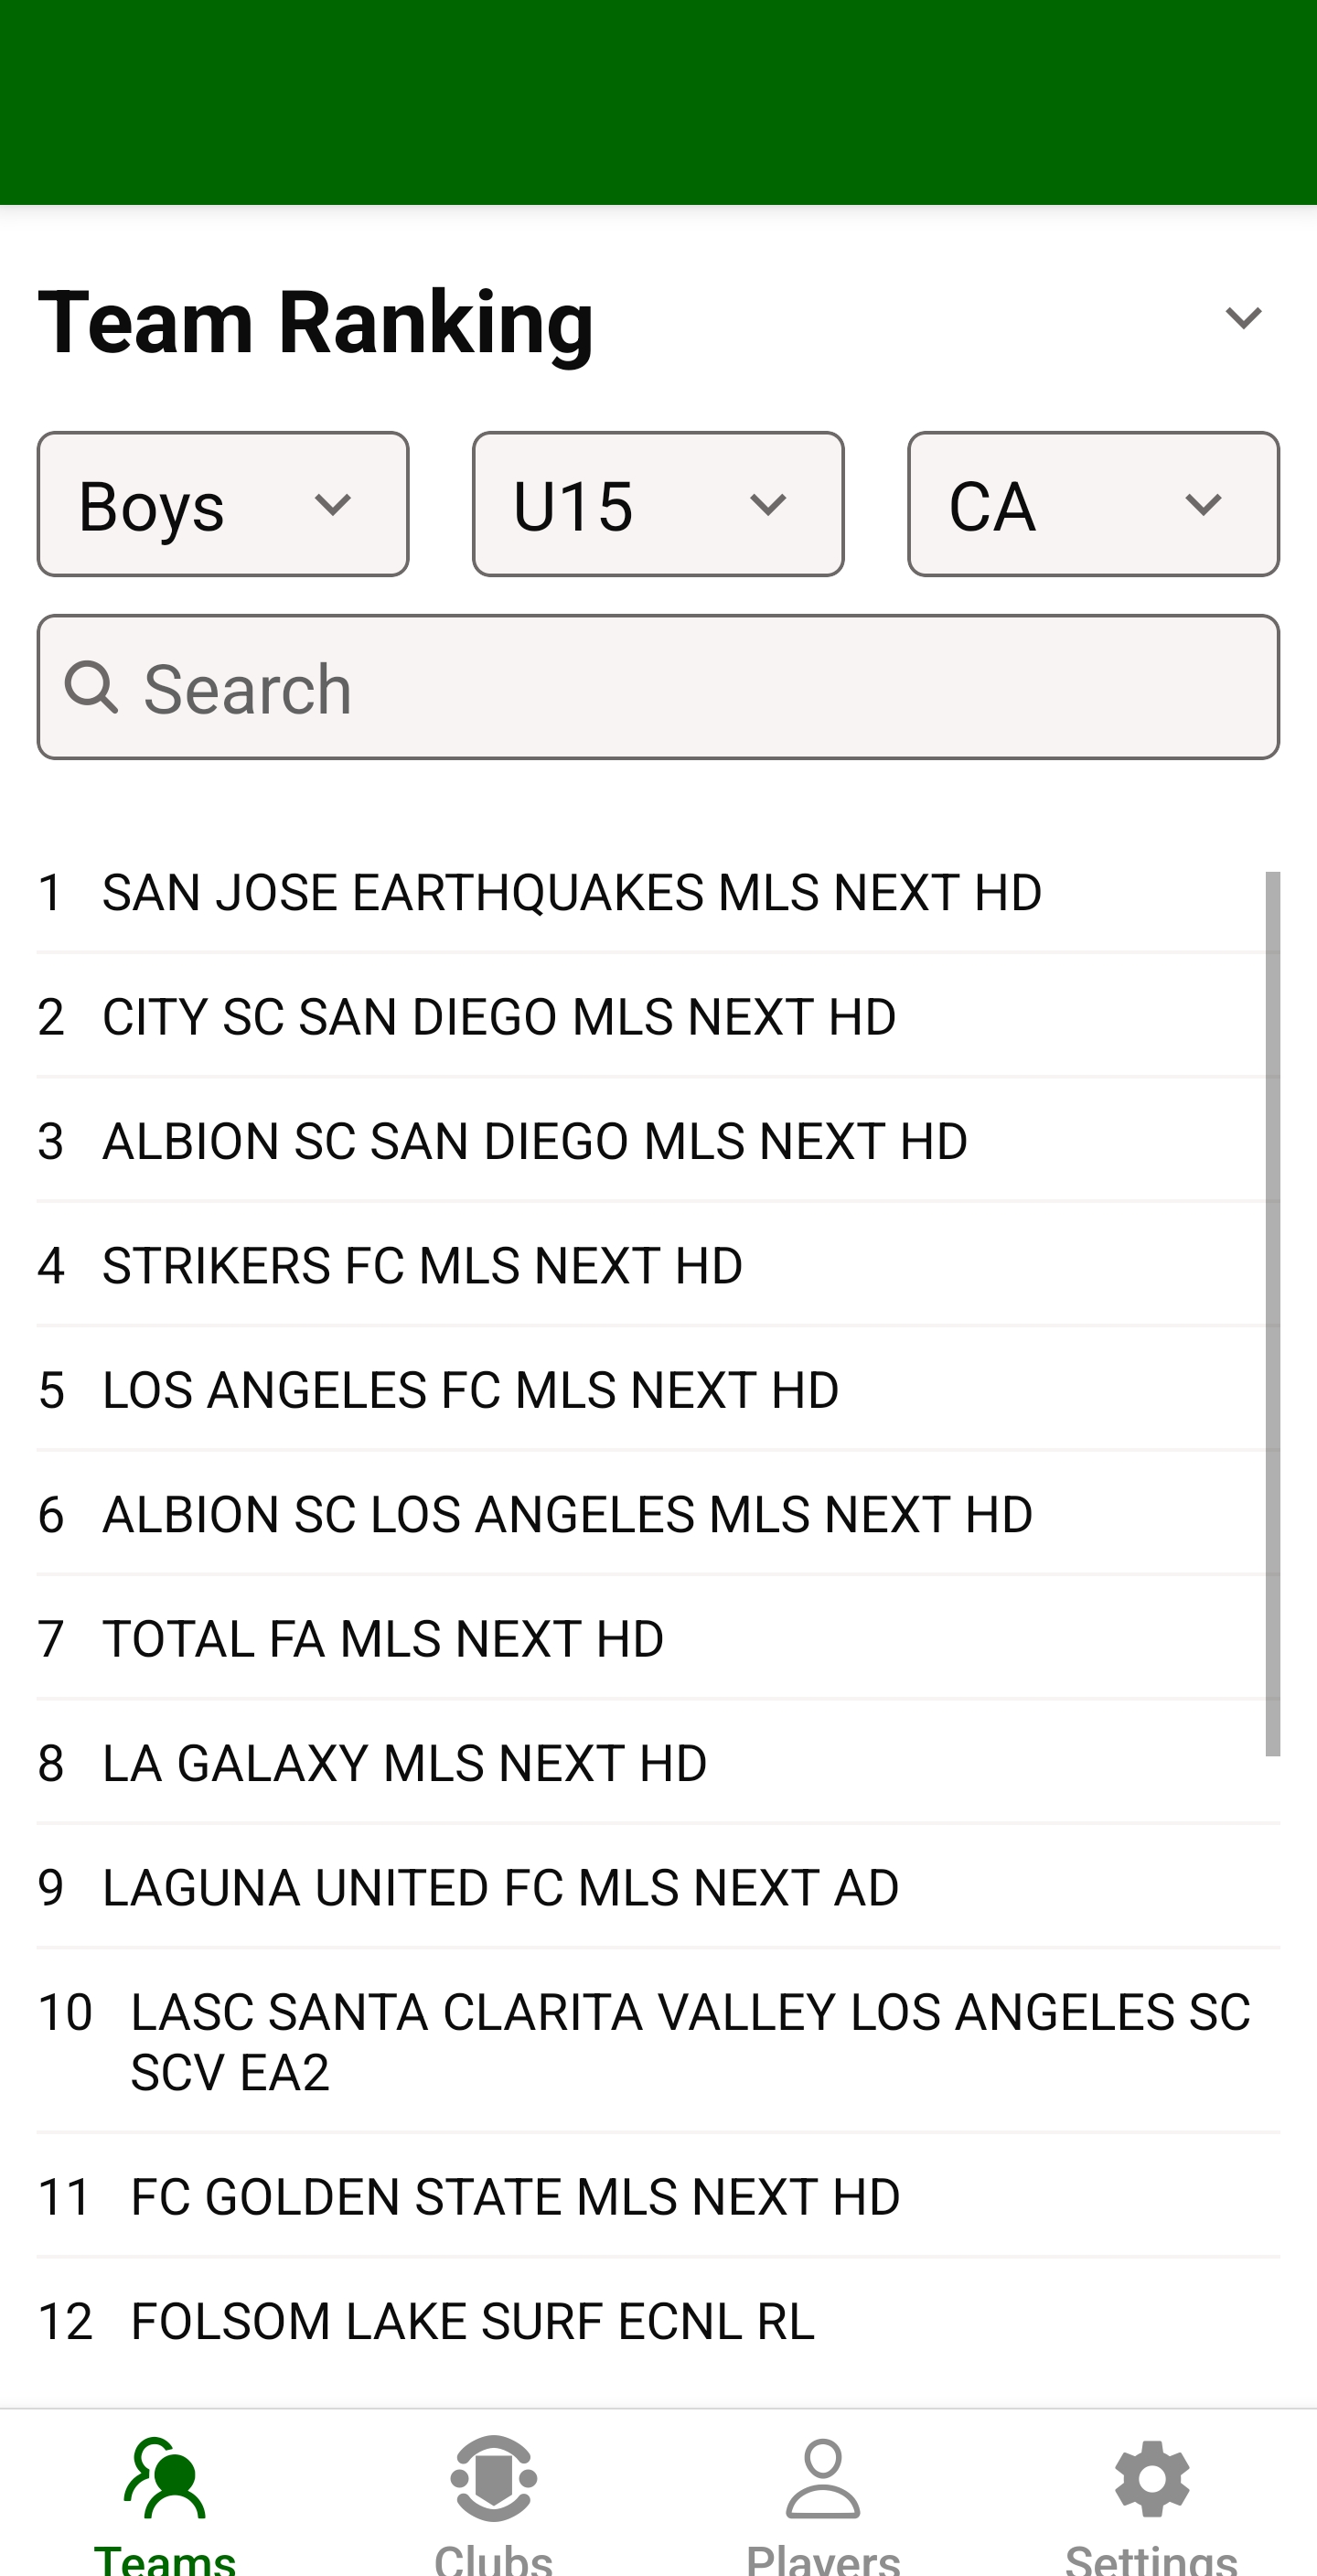This screenshot has height=2576, width=1317.
Task: Open the Clubs shield icon
Action: pyautogui.click(x=493, y=2480)
